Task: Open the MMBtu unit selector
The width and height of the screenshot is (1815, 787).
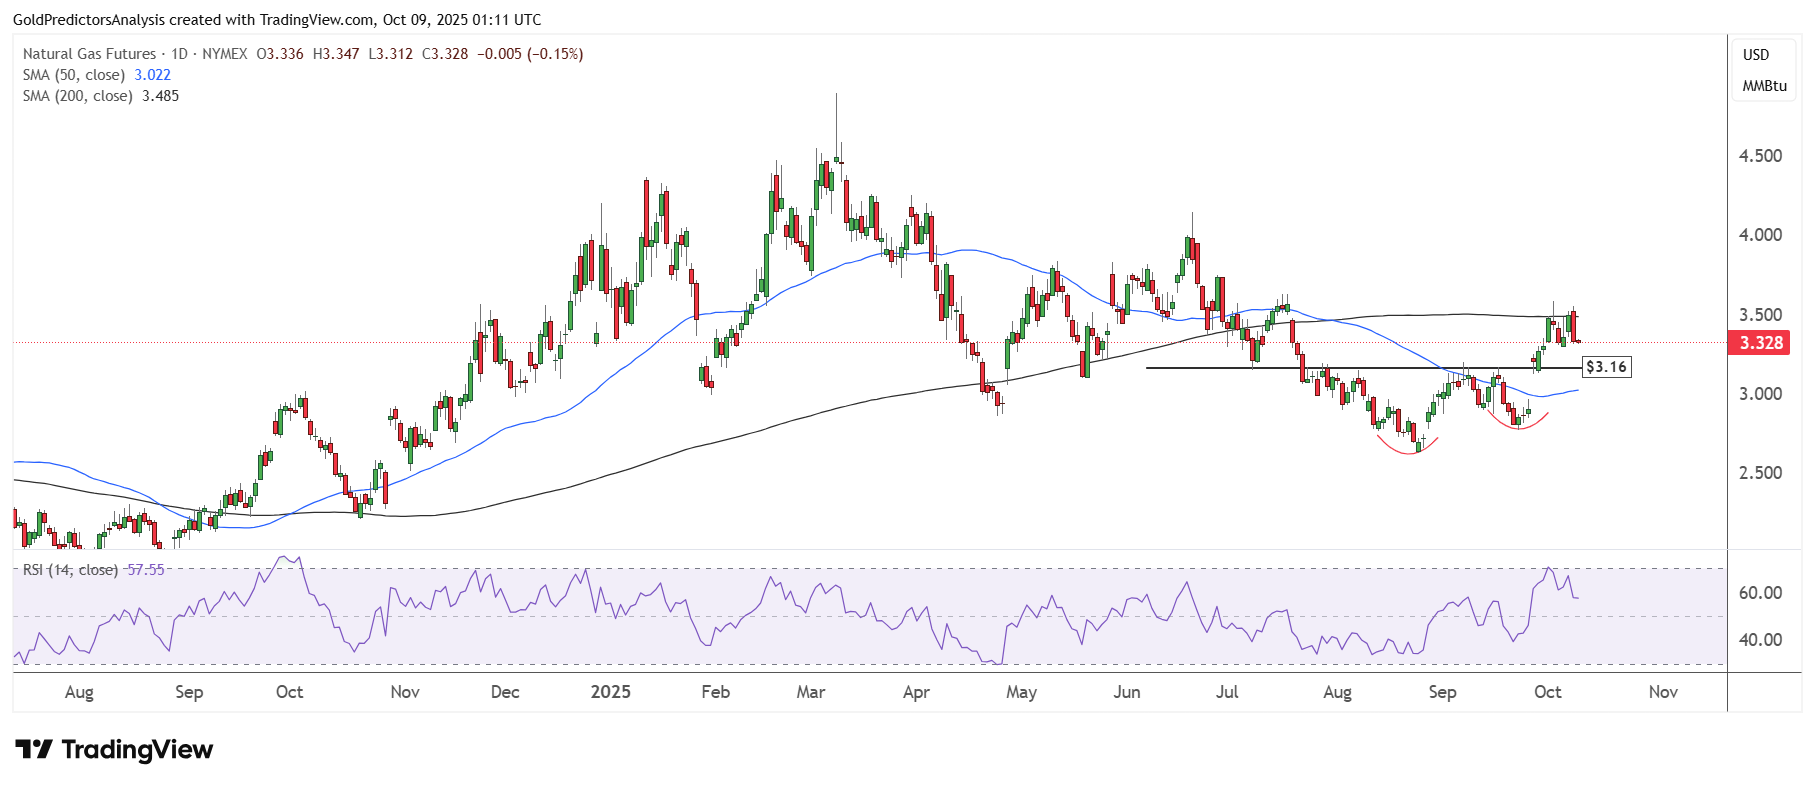Action: click(x=1764, y=86)
